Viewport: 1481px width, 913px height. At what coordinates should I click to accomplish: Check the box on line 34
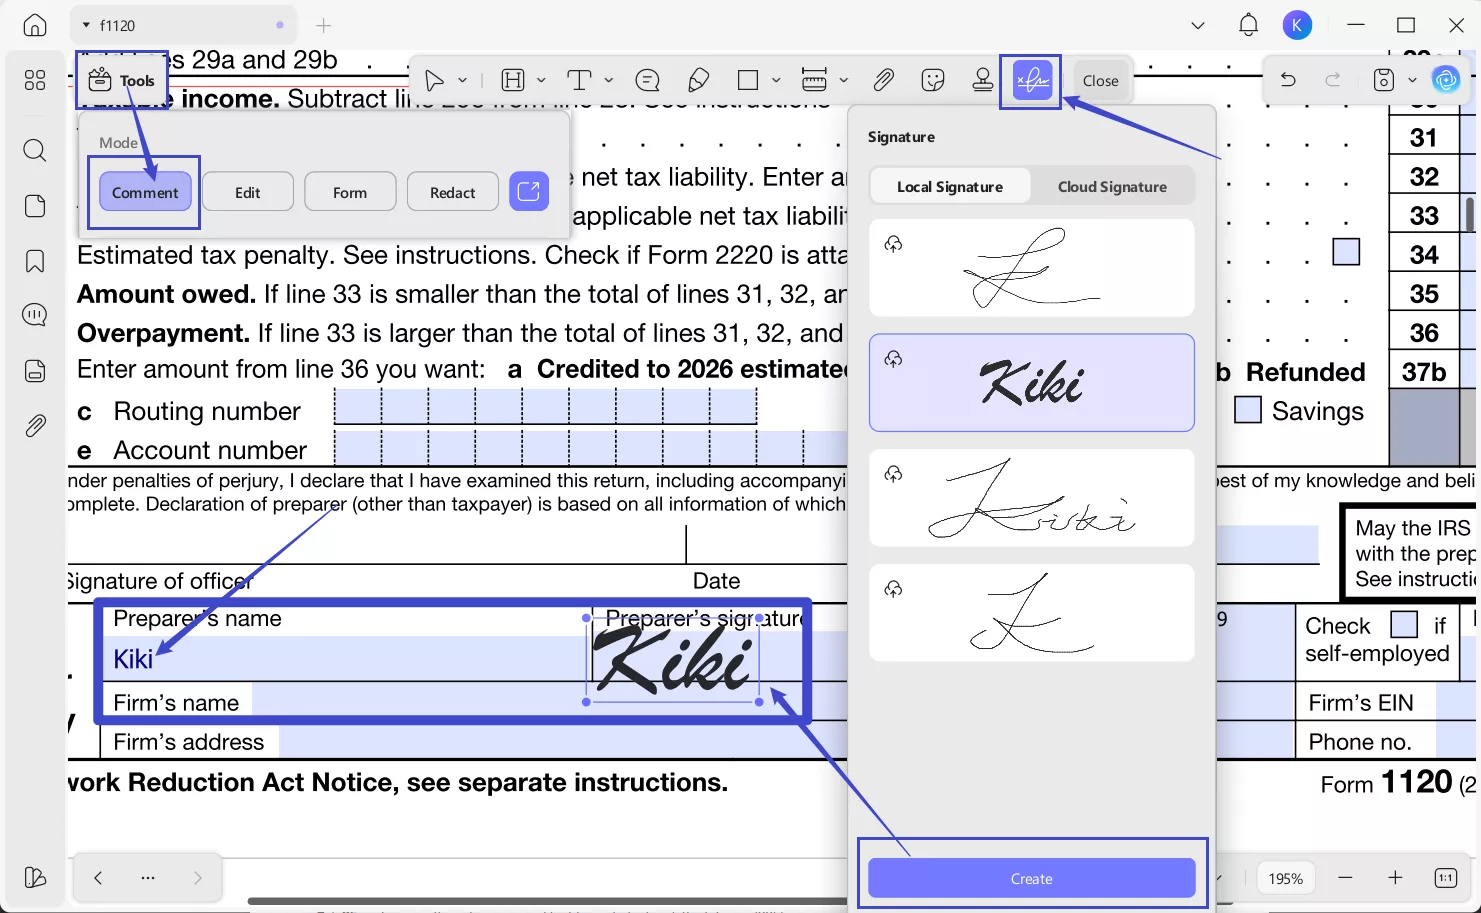[x=1346, y=252]
